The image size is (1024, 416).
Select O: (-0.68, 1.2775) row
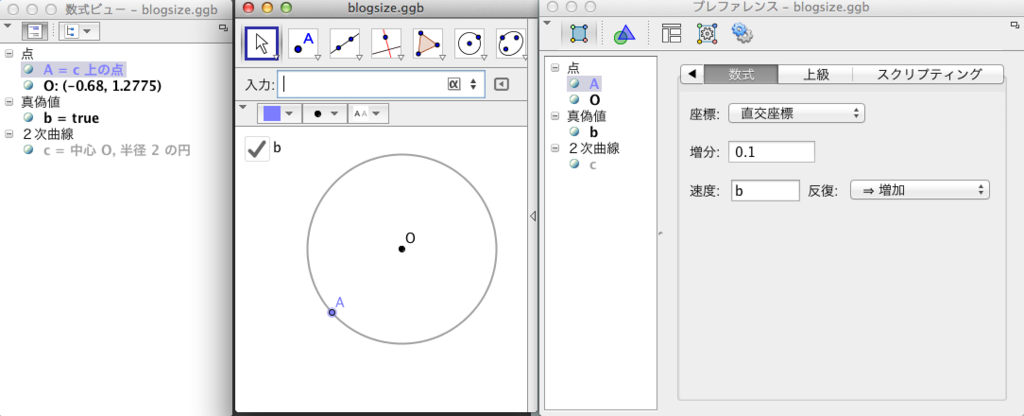point(103,86)
